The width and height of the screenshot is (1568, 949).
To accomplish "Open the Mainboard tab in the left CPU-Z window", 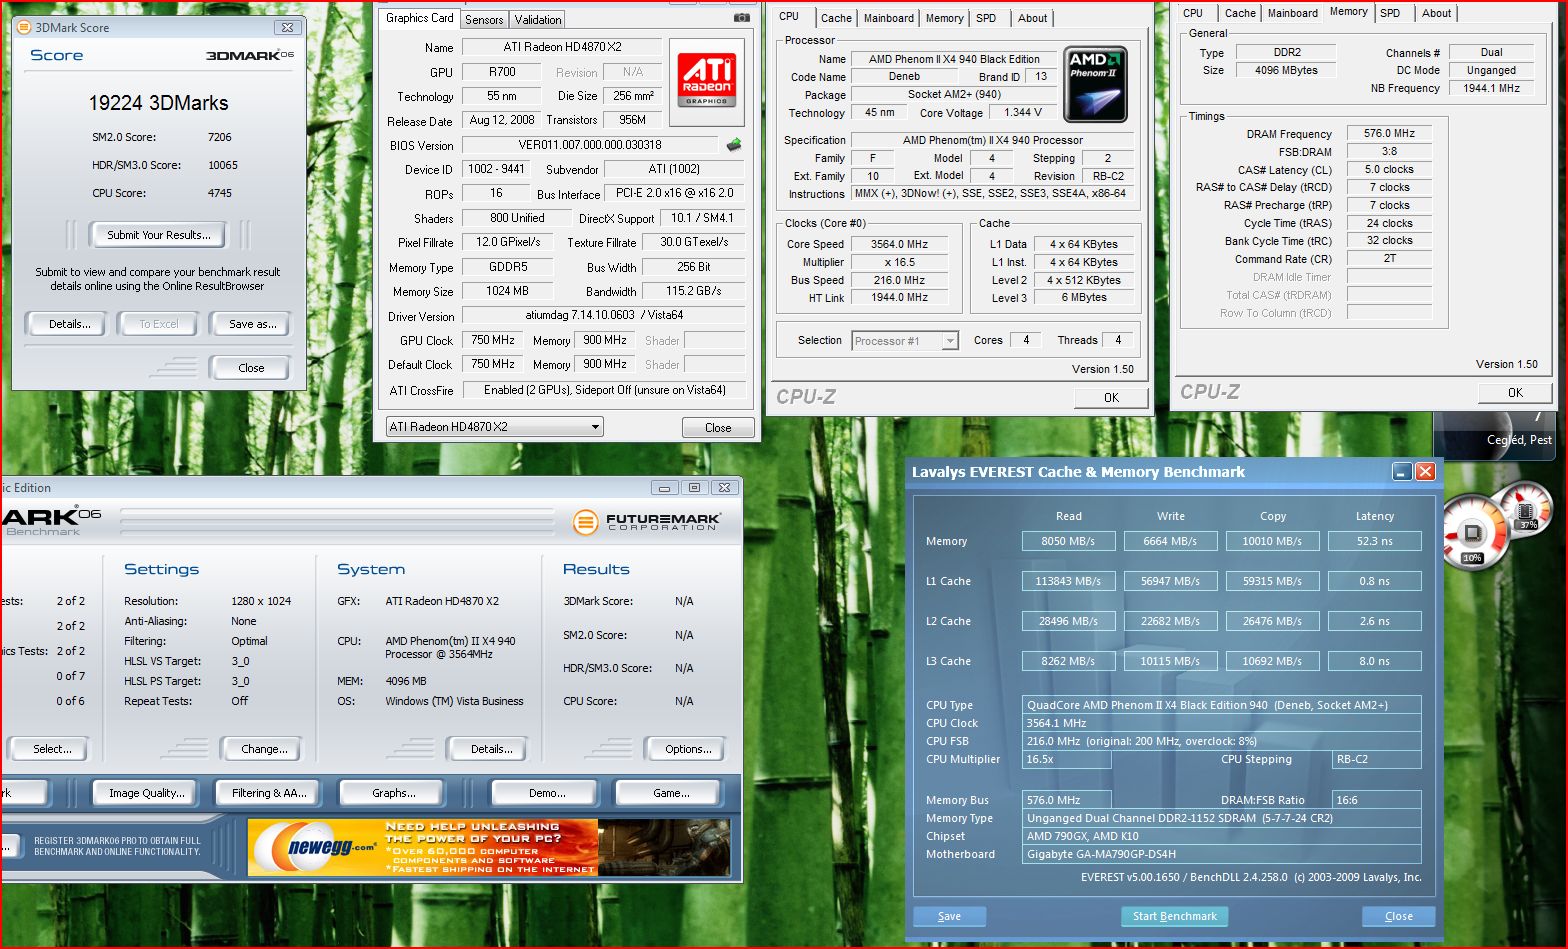I will coord(889,18).
